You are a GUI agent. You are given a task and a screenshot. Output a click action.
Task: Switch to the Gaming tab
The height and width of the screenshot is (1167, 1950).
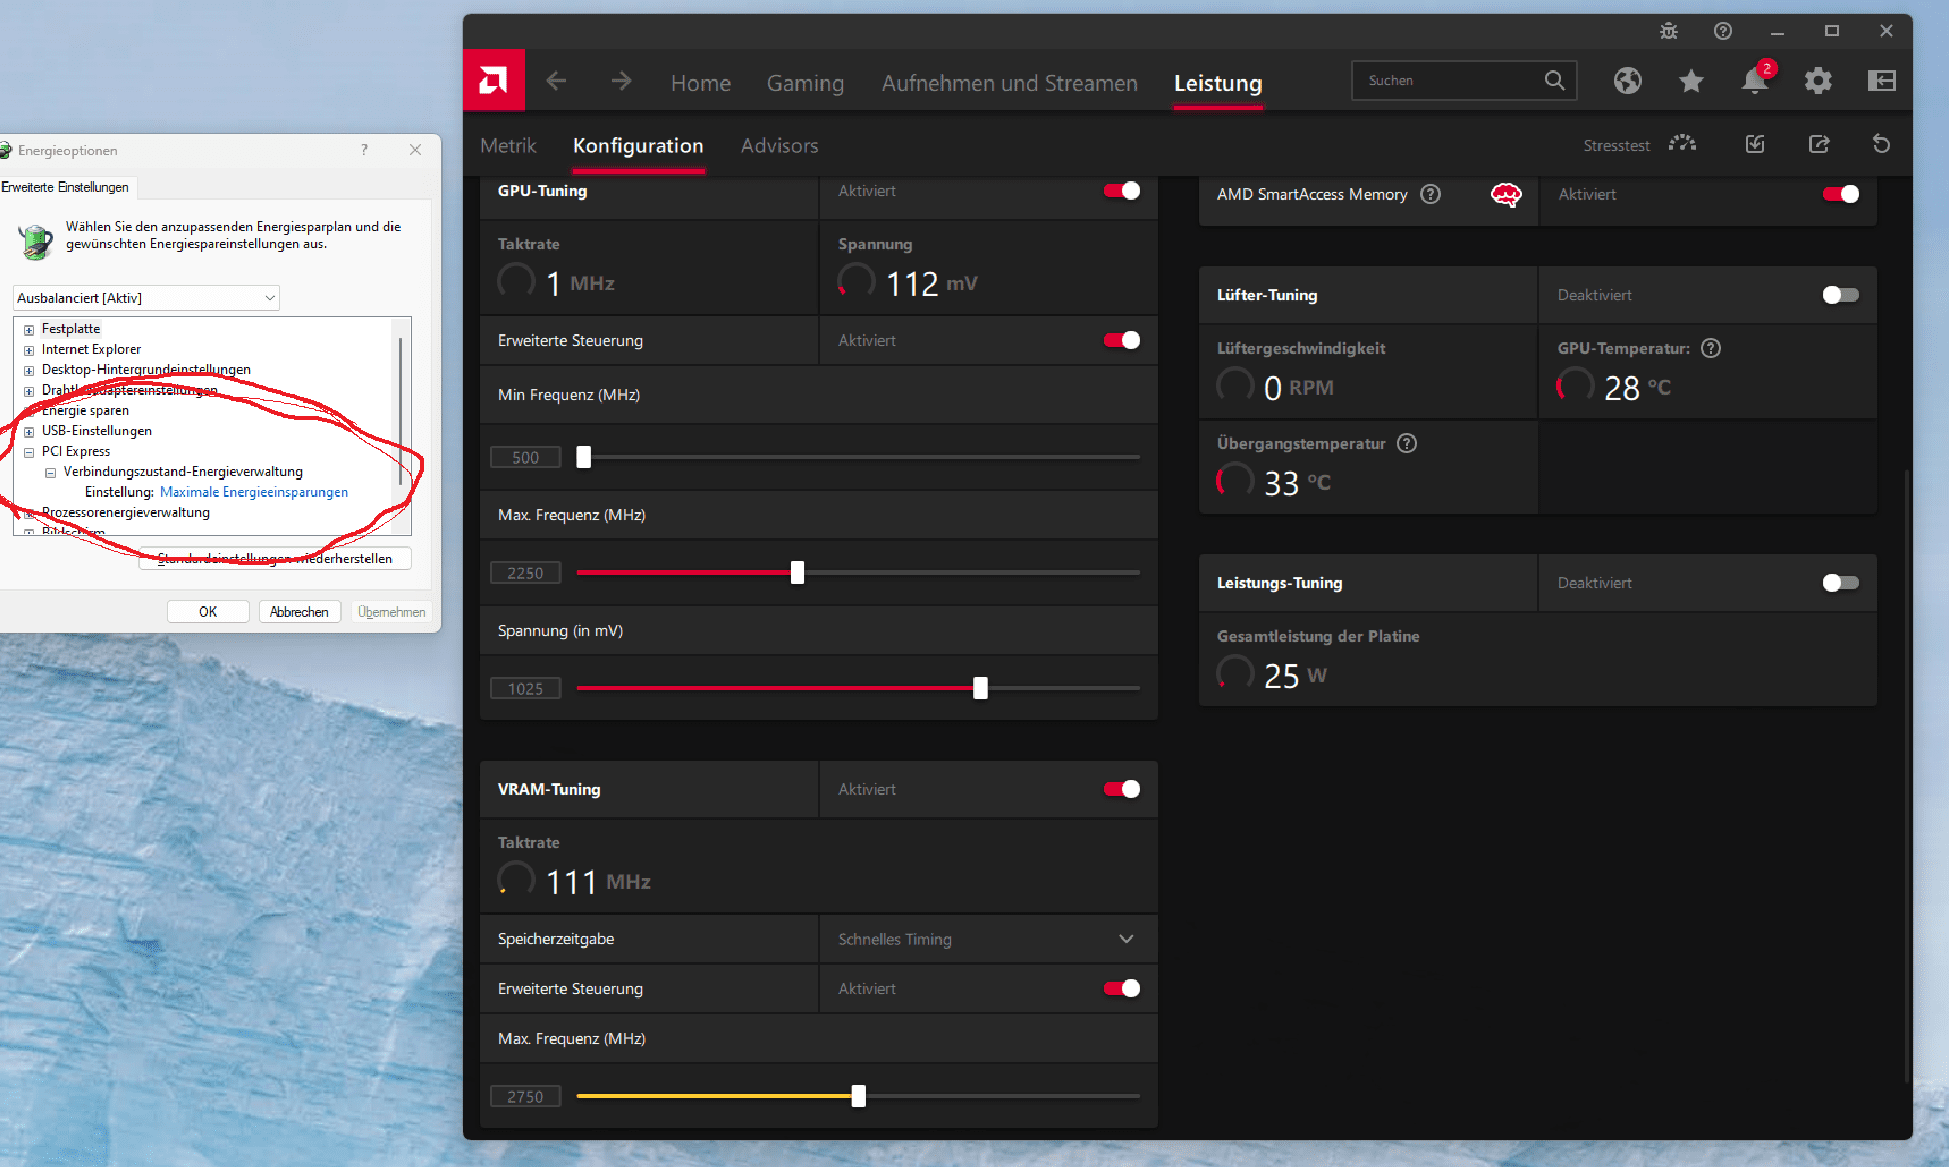[805, 83]
